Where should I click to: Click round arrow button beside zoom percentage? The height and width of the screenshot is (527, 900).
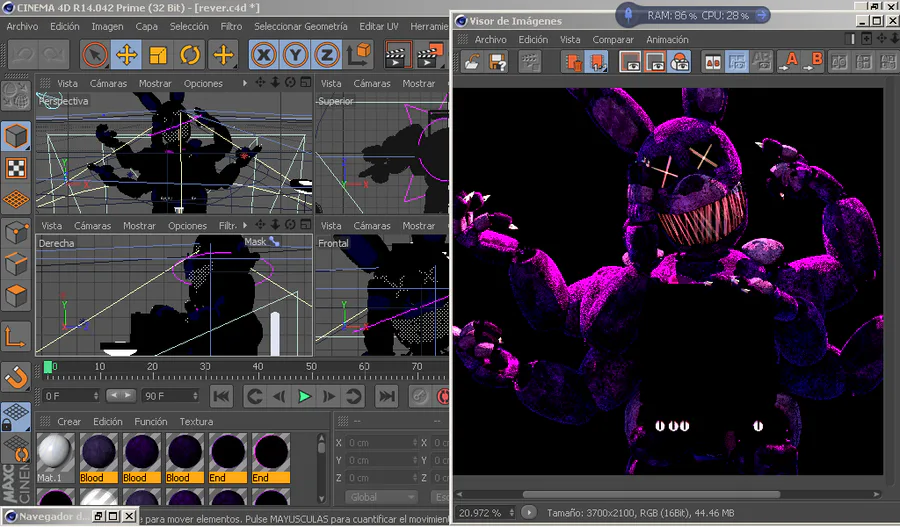[x=529, y=513]
